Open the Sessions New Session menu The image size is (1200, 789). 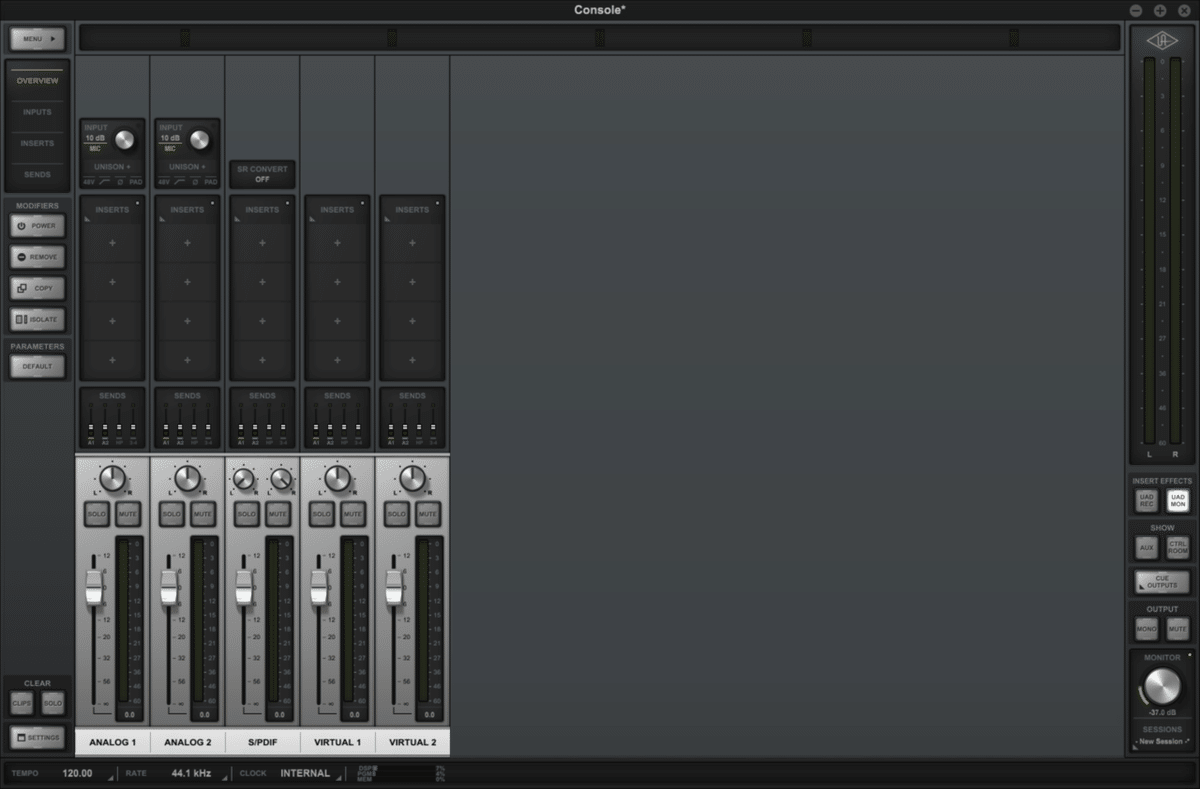(1162, 741)
